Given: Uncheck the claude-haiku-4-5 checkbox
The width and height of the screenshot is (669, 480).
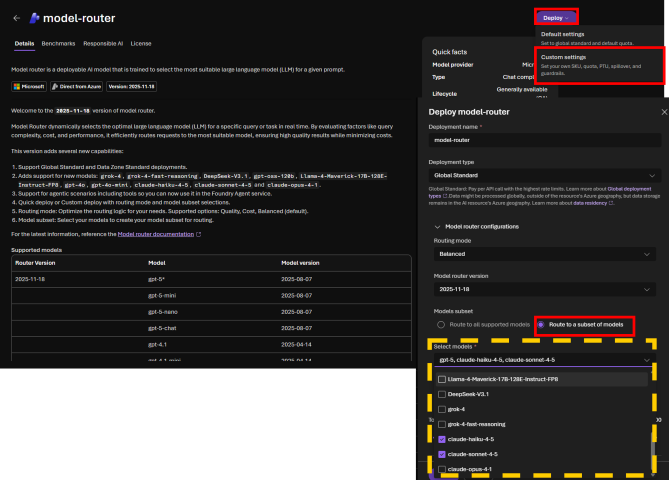Looking at the screenshot, I should 442,438.
